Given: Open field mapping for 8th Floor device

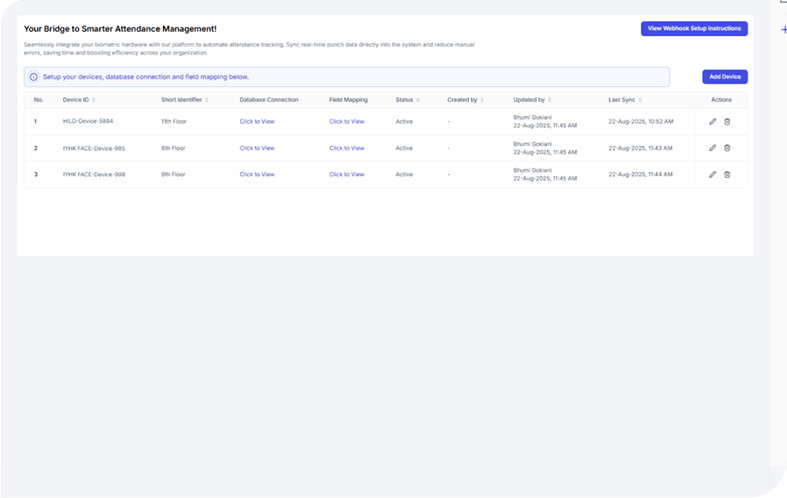Looking at the screenshot, I should [x=346, y=174].
